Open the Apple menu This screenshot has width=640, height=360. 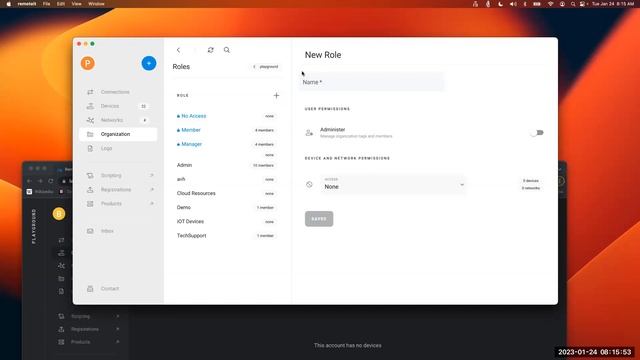(x=8, y=4)
